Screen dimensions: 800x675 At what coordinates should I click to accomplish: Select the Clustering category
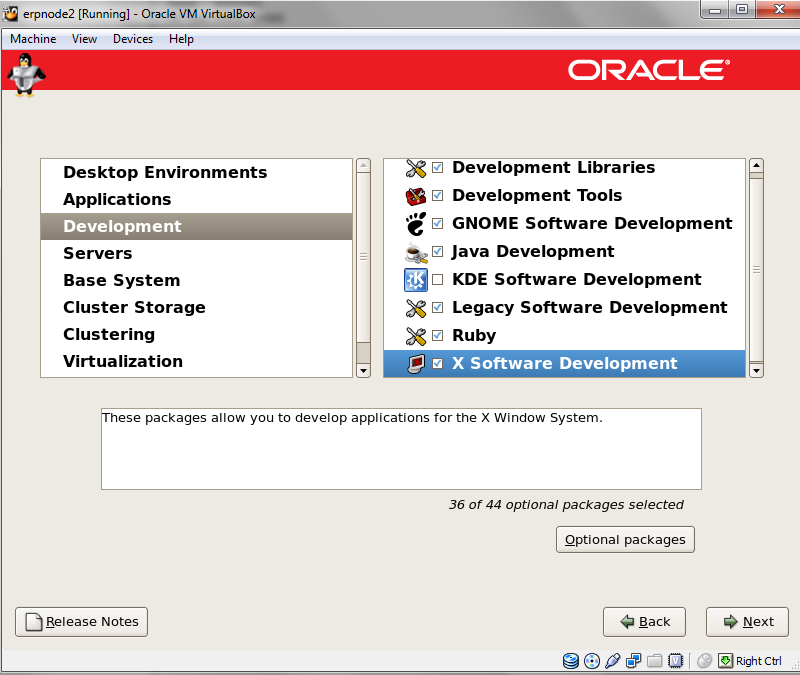coord(196,335)
